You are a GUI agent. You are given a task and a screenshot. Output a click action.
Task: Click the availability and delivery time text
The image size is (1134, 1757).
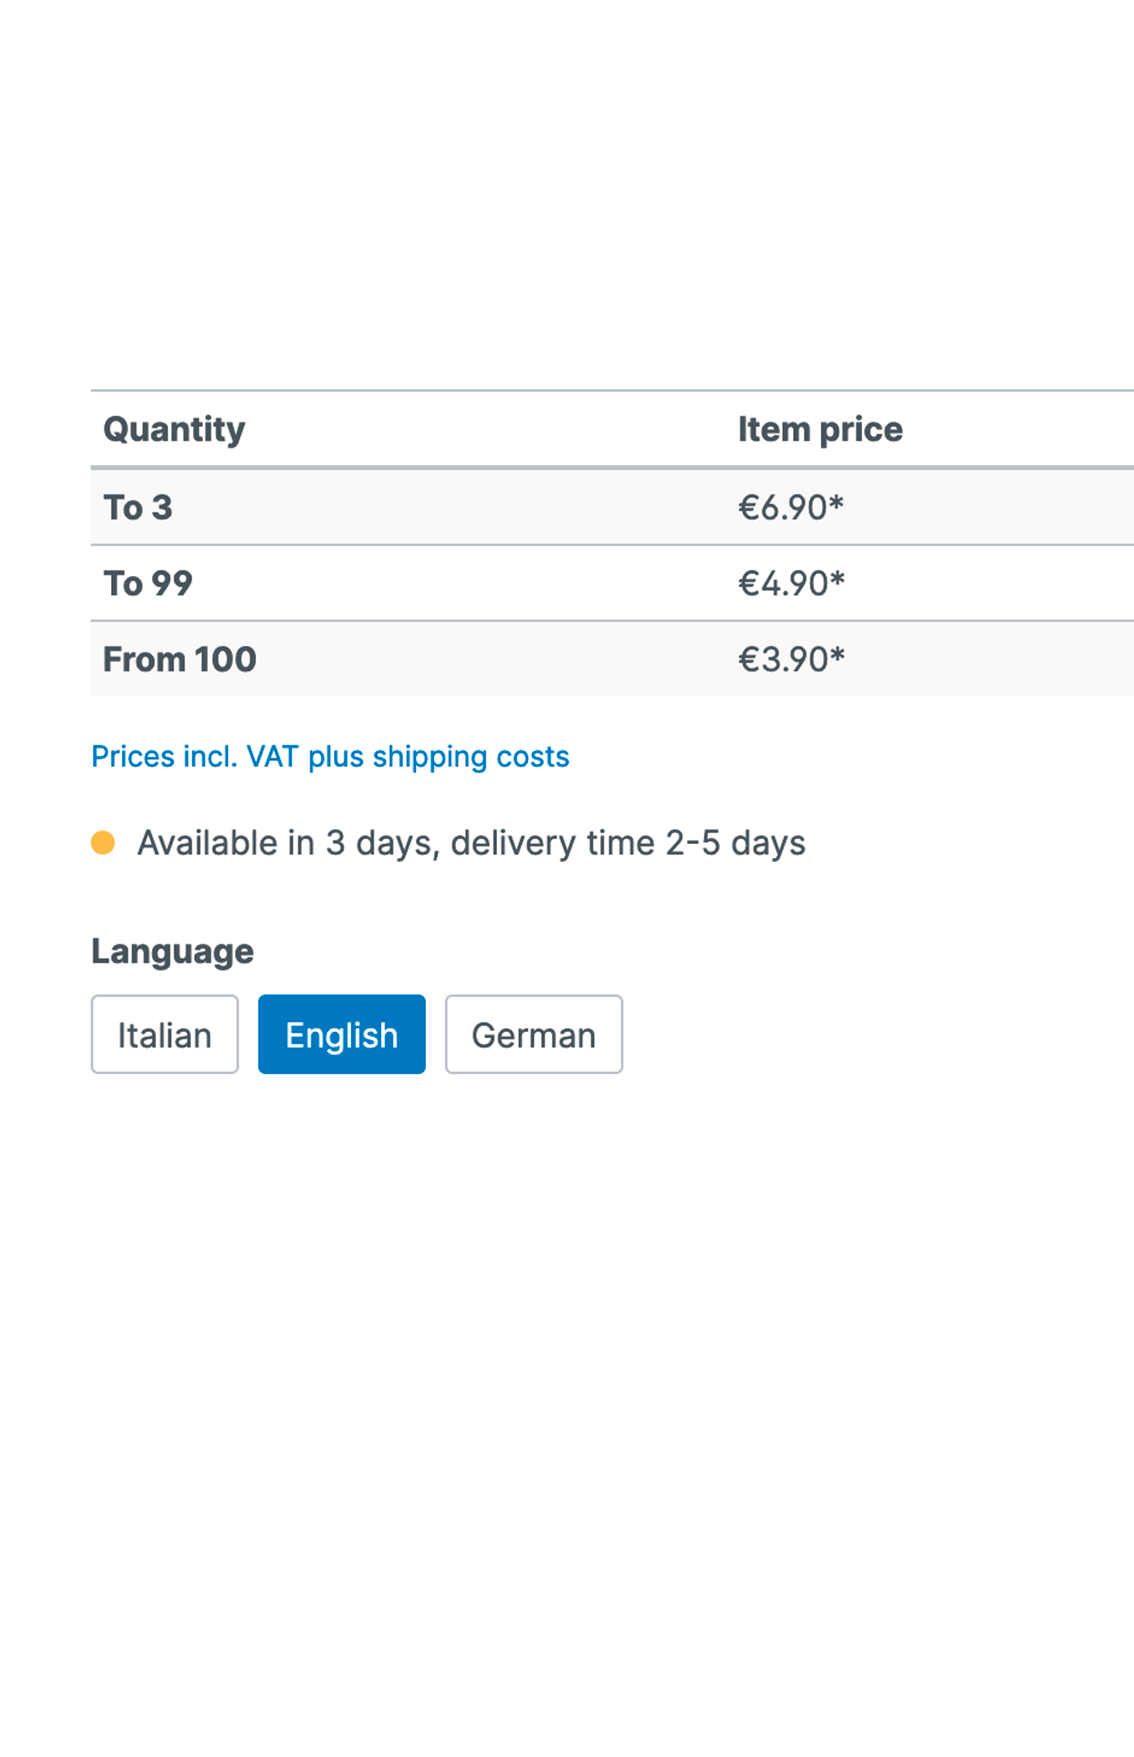(x=470, y=843)
